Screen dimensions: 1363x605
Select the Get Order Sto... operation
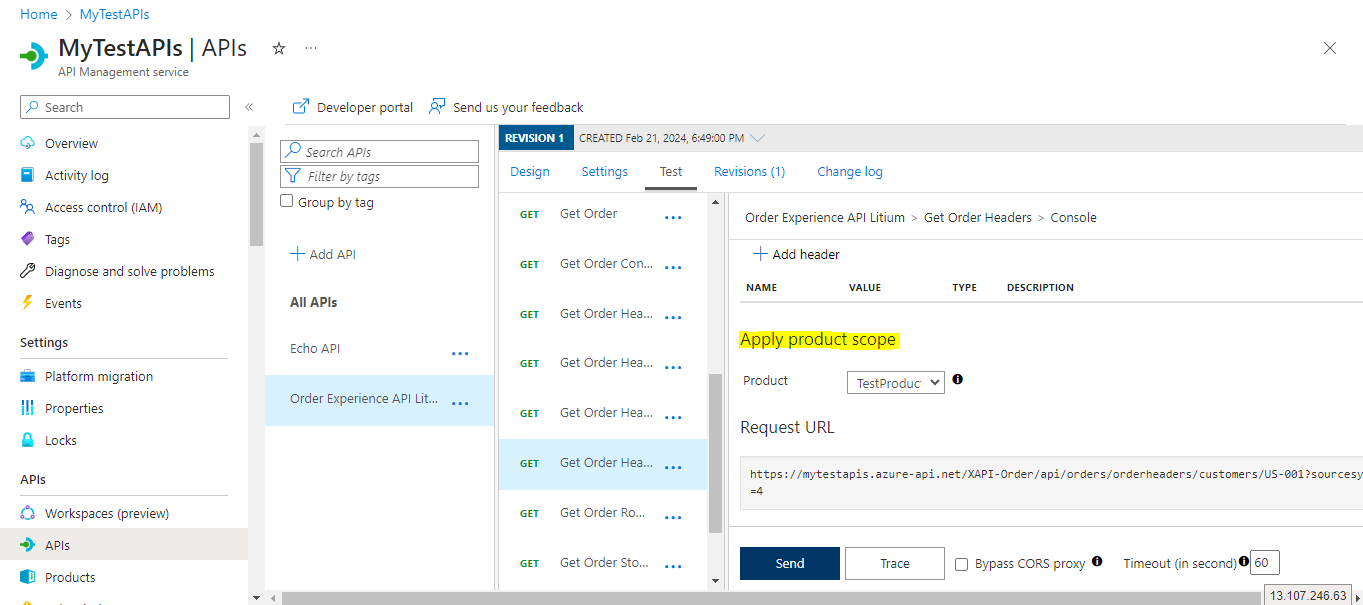(x=603, y=563)
